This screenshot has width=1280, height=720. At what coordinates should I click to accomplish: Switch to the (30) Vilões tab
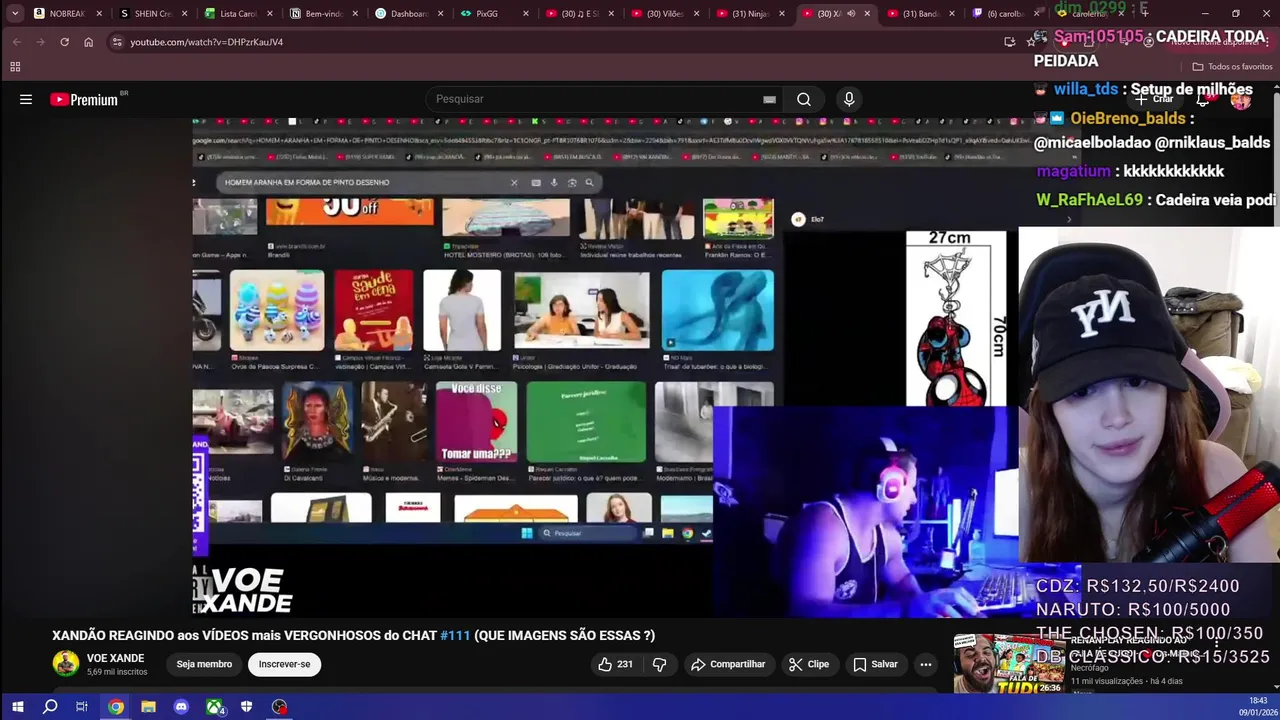664,14
